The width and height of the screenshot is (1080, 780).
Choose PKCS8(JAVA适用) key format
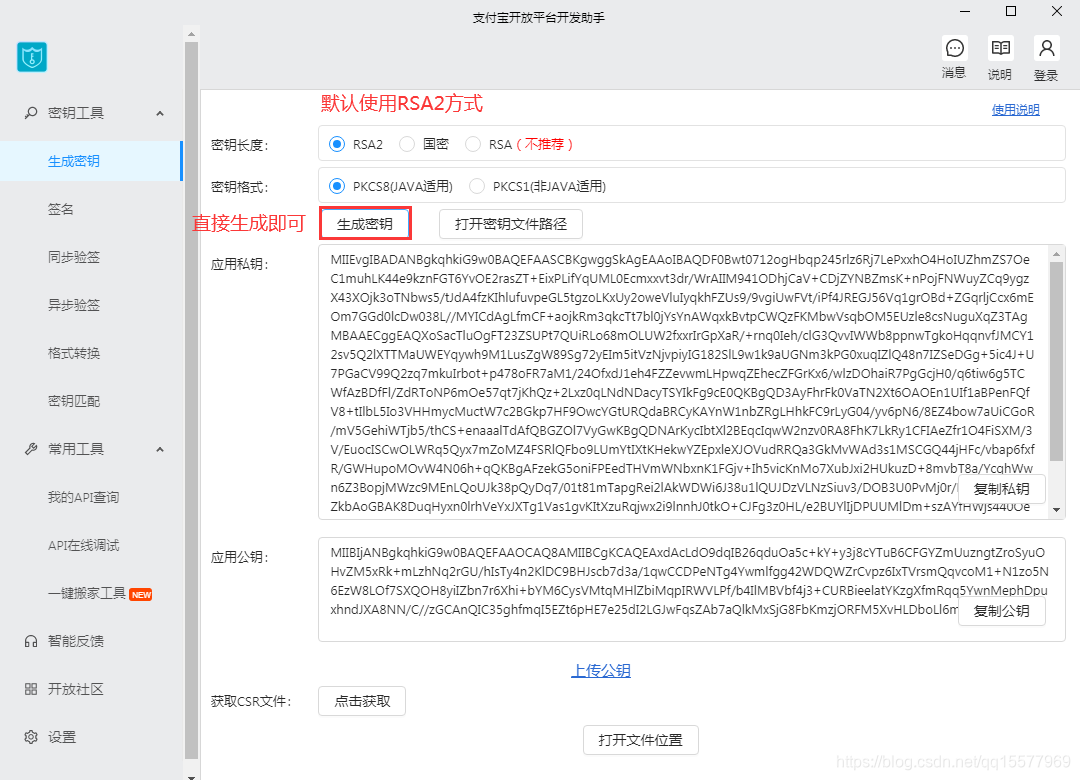click(x=337, y=186)
